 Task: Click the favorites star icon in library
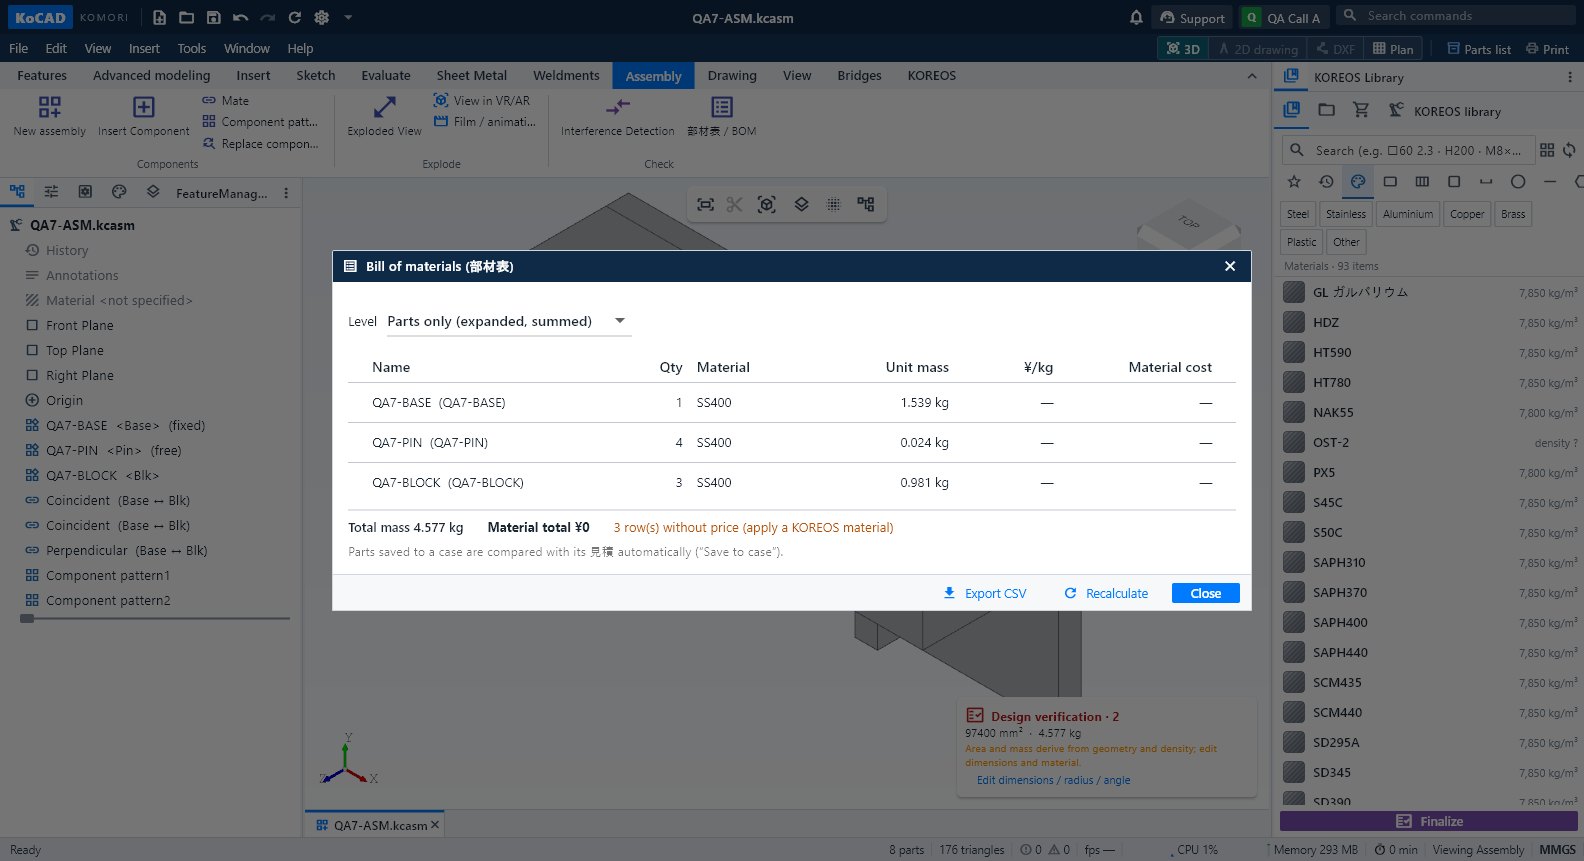point(1294,181)
